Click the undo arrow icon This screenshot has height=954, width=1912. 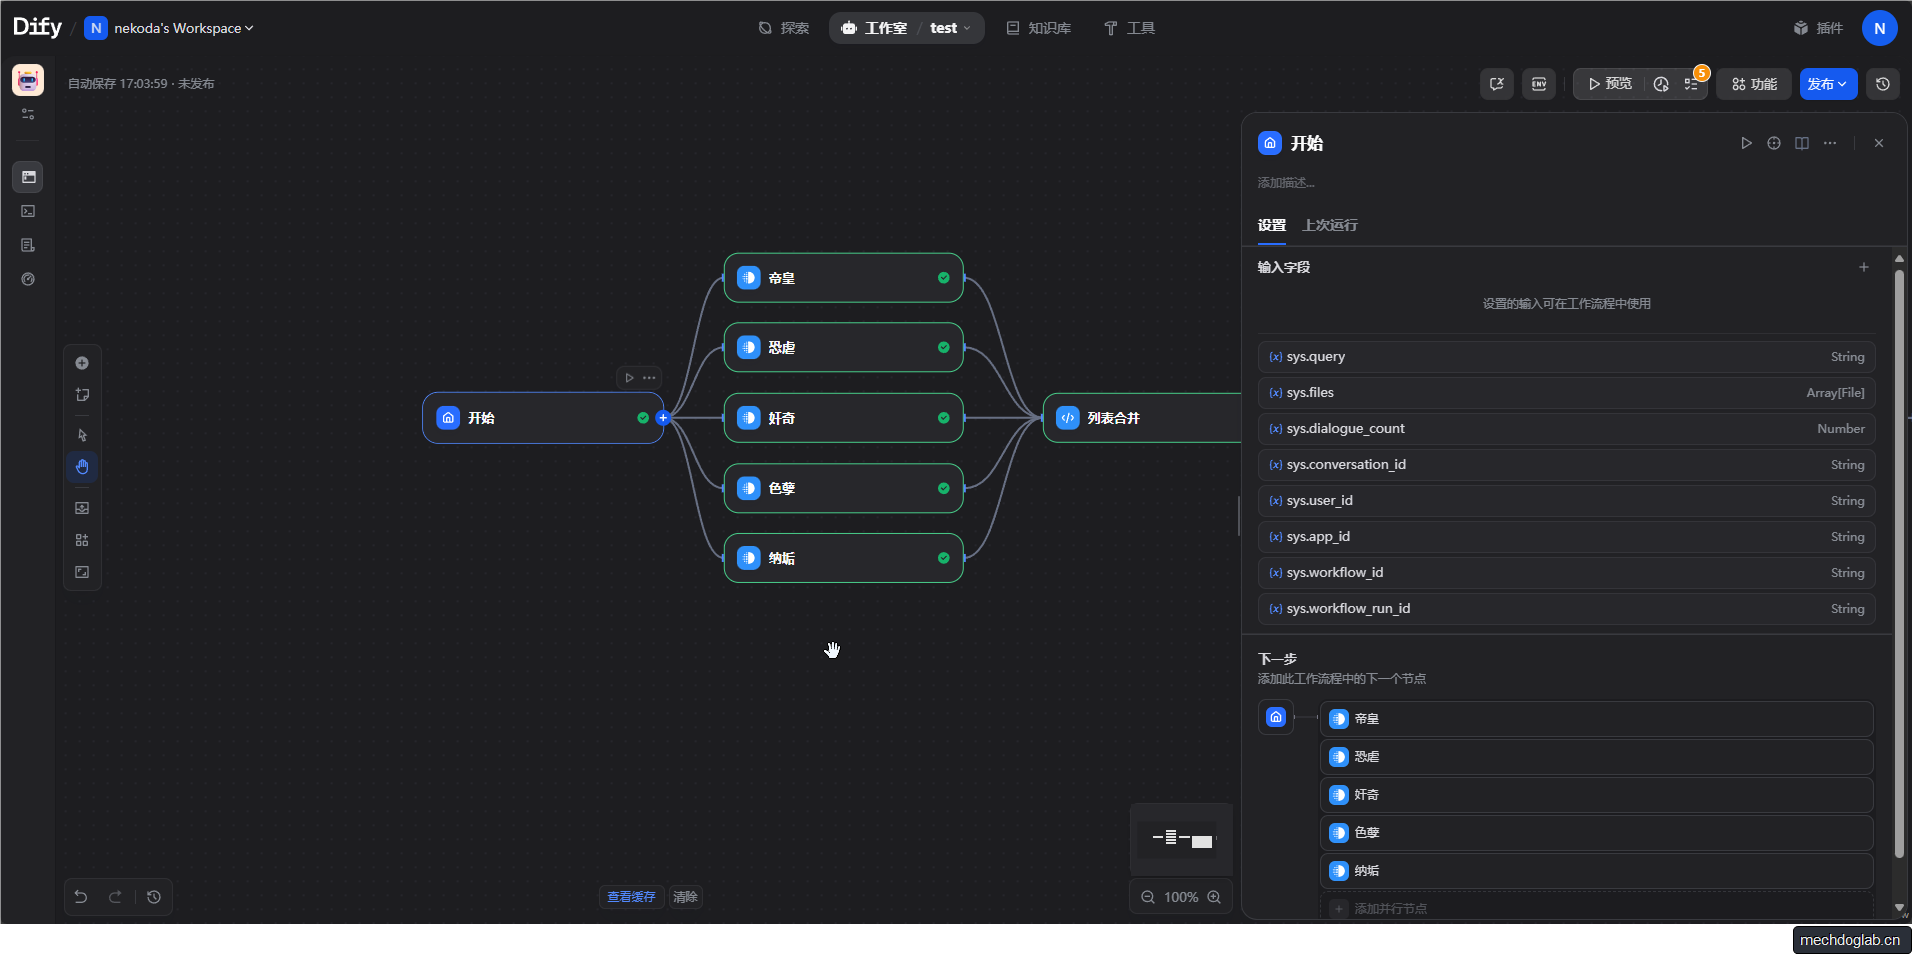tap(81, 897)
